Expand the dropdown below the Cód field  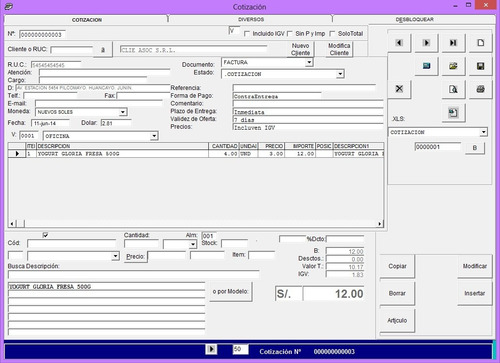coord(115,256)
